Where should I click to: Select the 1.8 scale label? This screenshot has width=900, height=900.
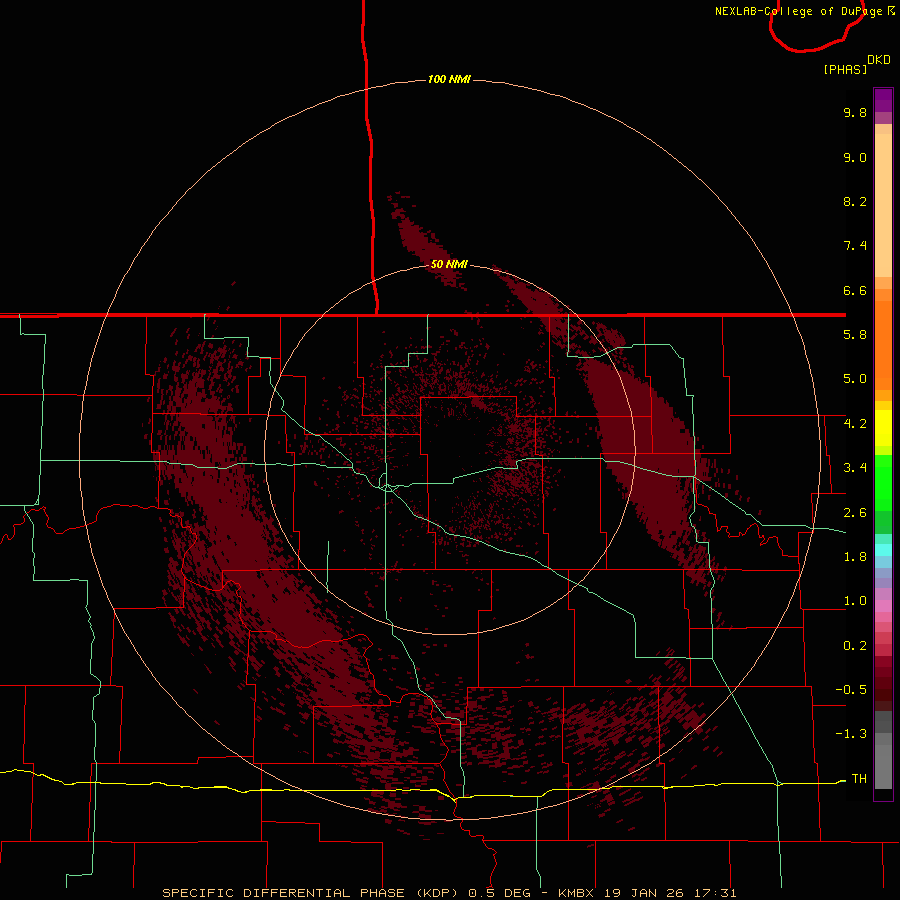(x=855, y=557)
